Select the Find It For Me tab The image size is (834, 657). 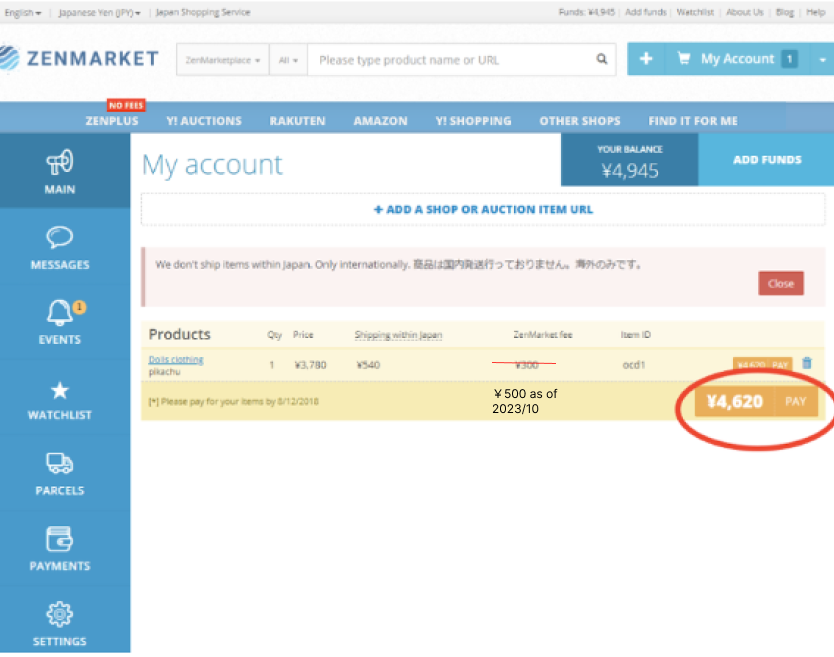point(693,121)
